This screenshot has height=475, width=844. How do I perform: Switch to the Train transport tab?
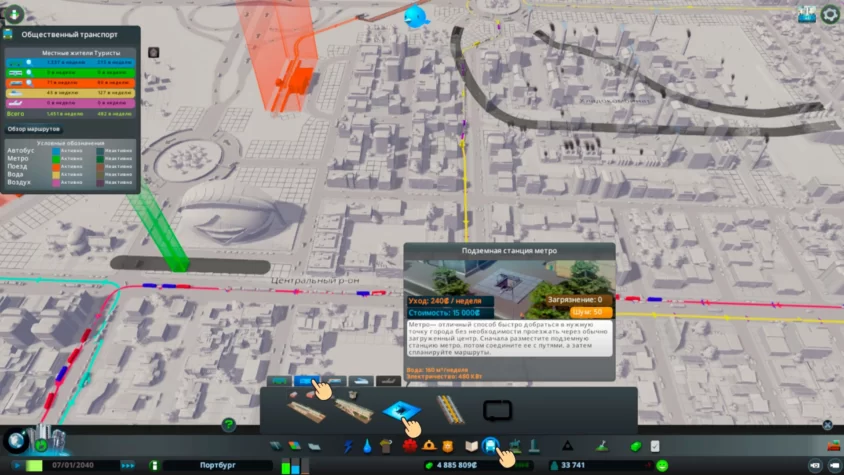(x=334, y=381)
